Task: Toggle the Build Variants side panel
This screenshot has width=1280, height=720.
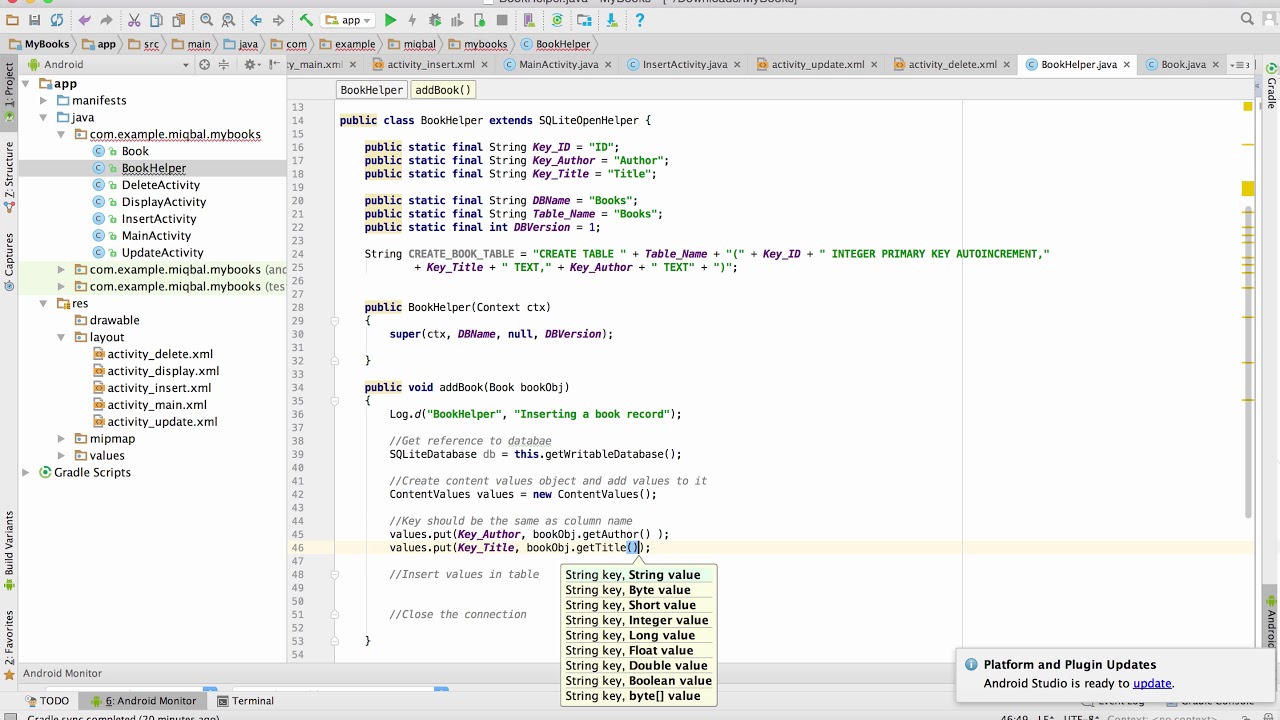Action: pos(9,545)
